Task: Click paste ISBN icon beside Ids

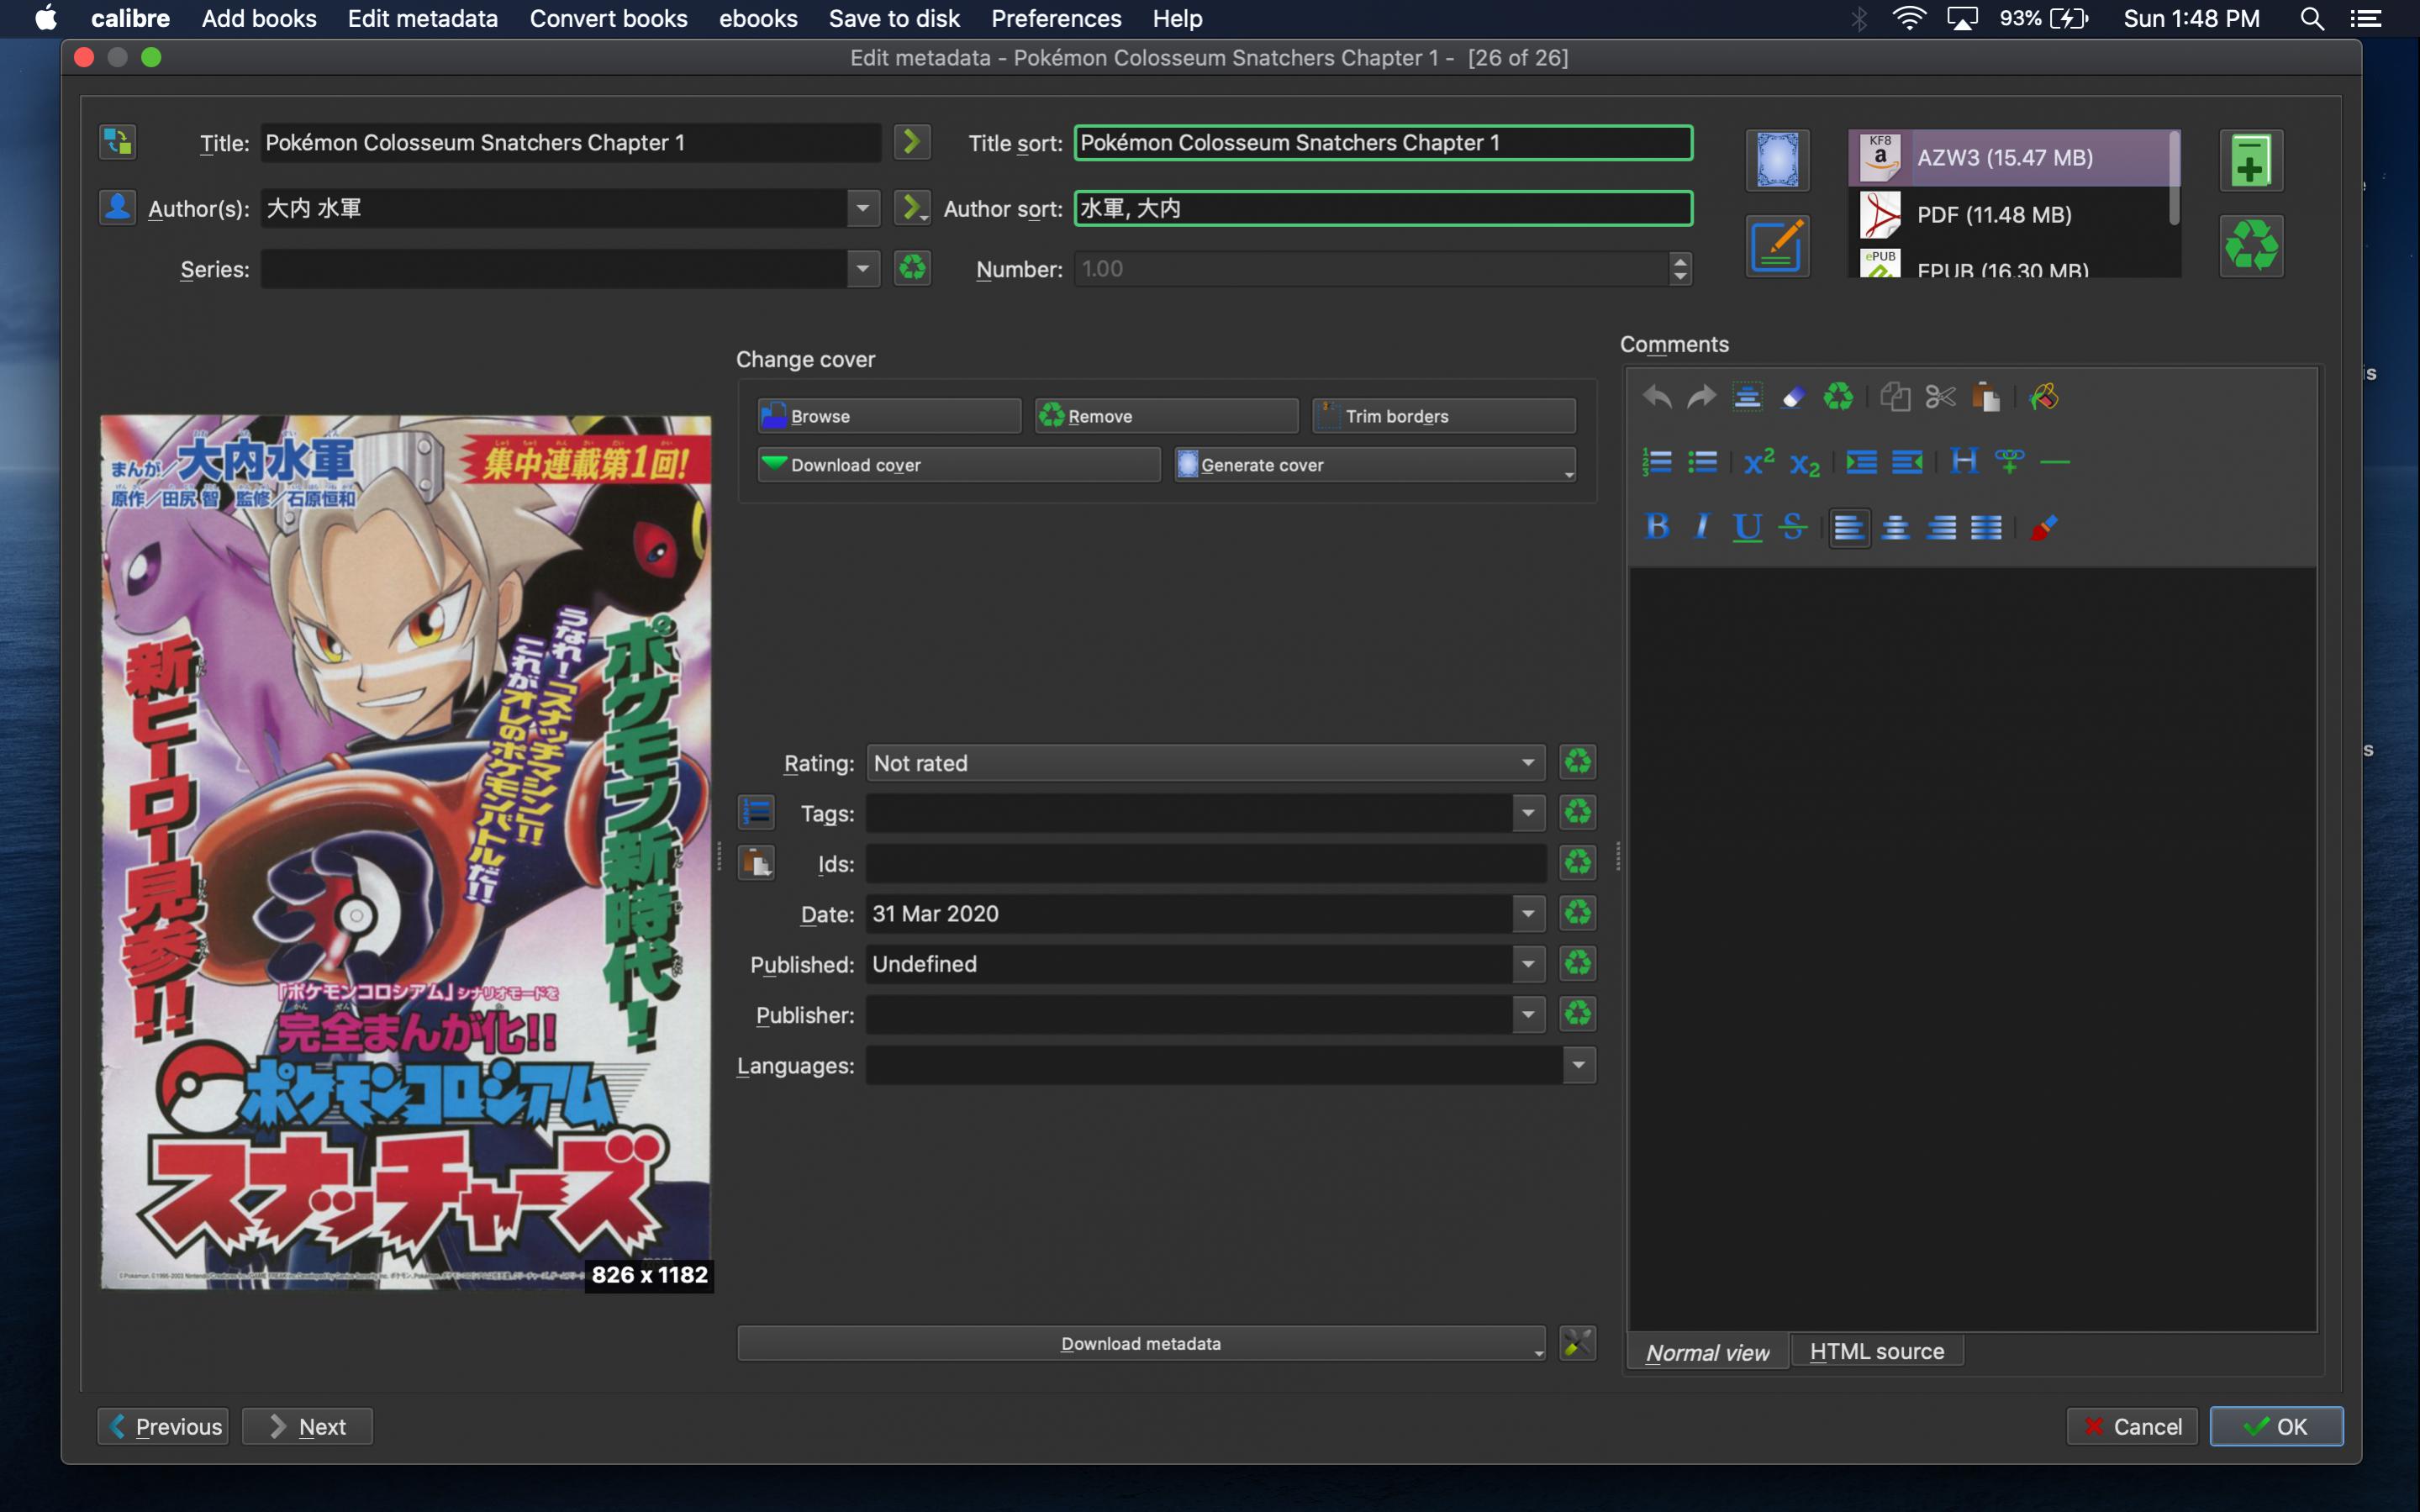Action: coord(756,863)
